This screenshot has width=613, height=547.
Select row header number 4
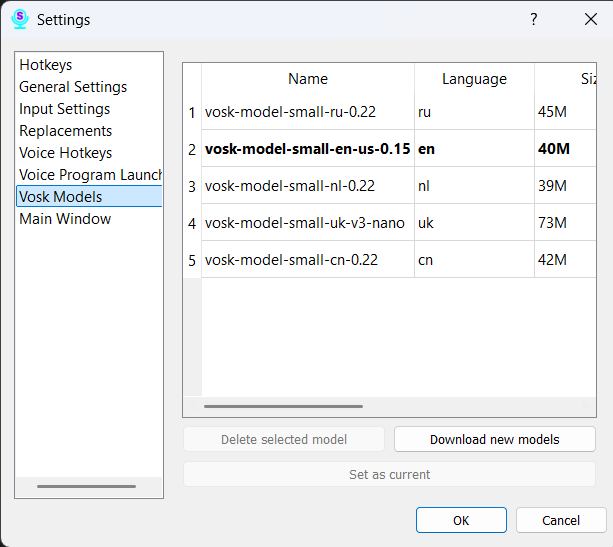coord(192,224)
